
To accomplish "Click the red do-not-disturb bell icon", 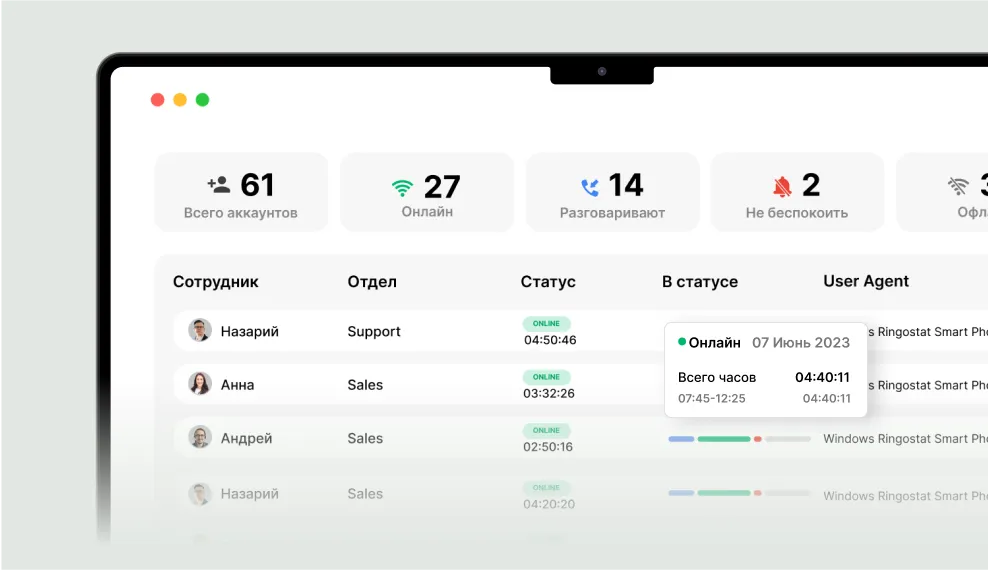I will click(782, 187).
